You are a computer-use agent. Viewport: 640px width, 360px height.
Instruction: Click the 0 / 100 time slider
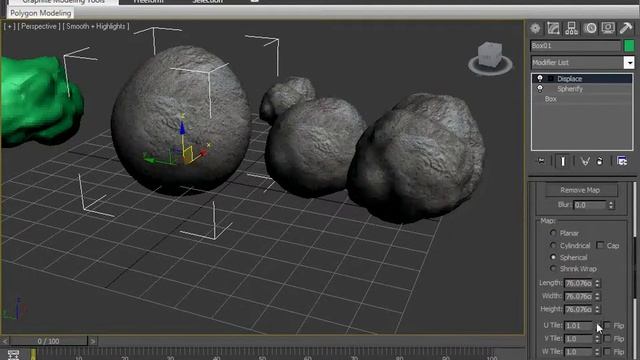click(49, 341)
